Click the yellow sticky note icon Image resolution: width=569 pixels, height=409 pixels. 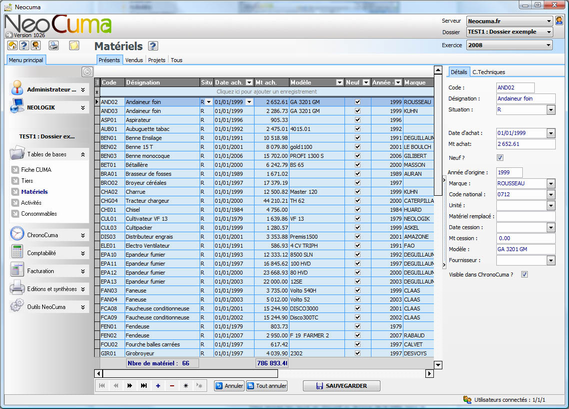tap(74, 45)
